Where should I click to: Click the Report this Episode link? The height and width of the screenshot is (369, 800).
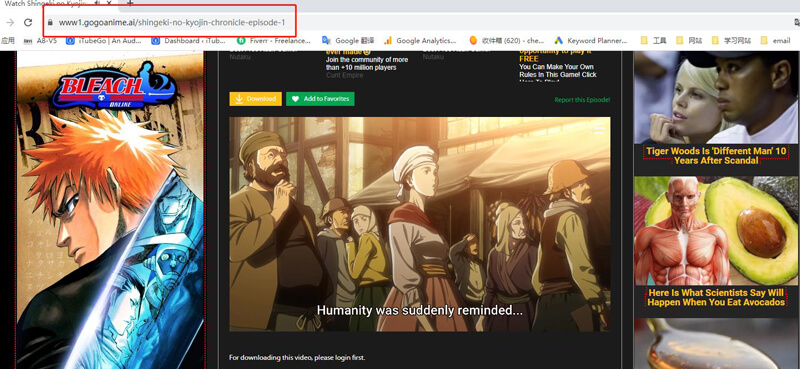coord(582,100)
